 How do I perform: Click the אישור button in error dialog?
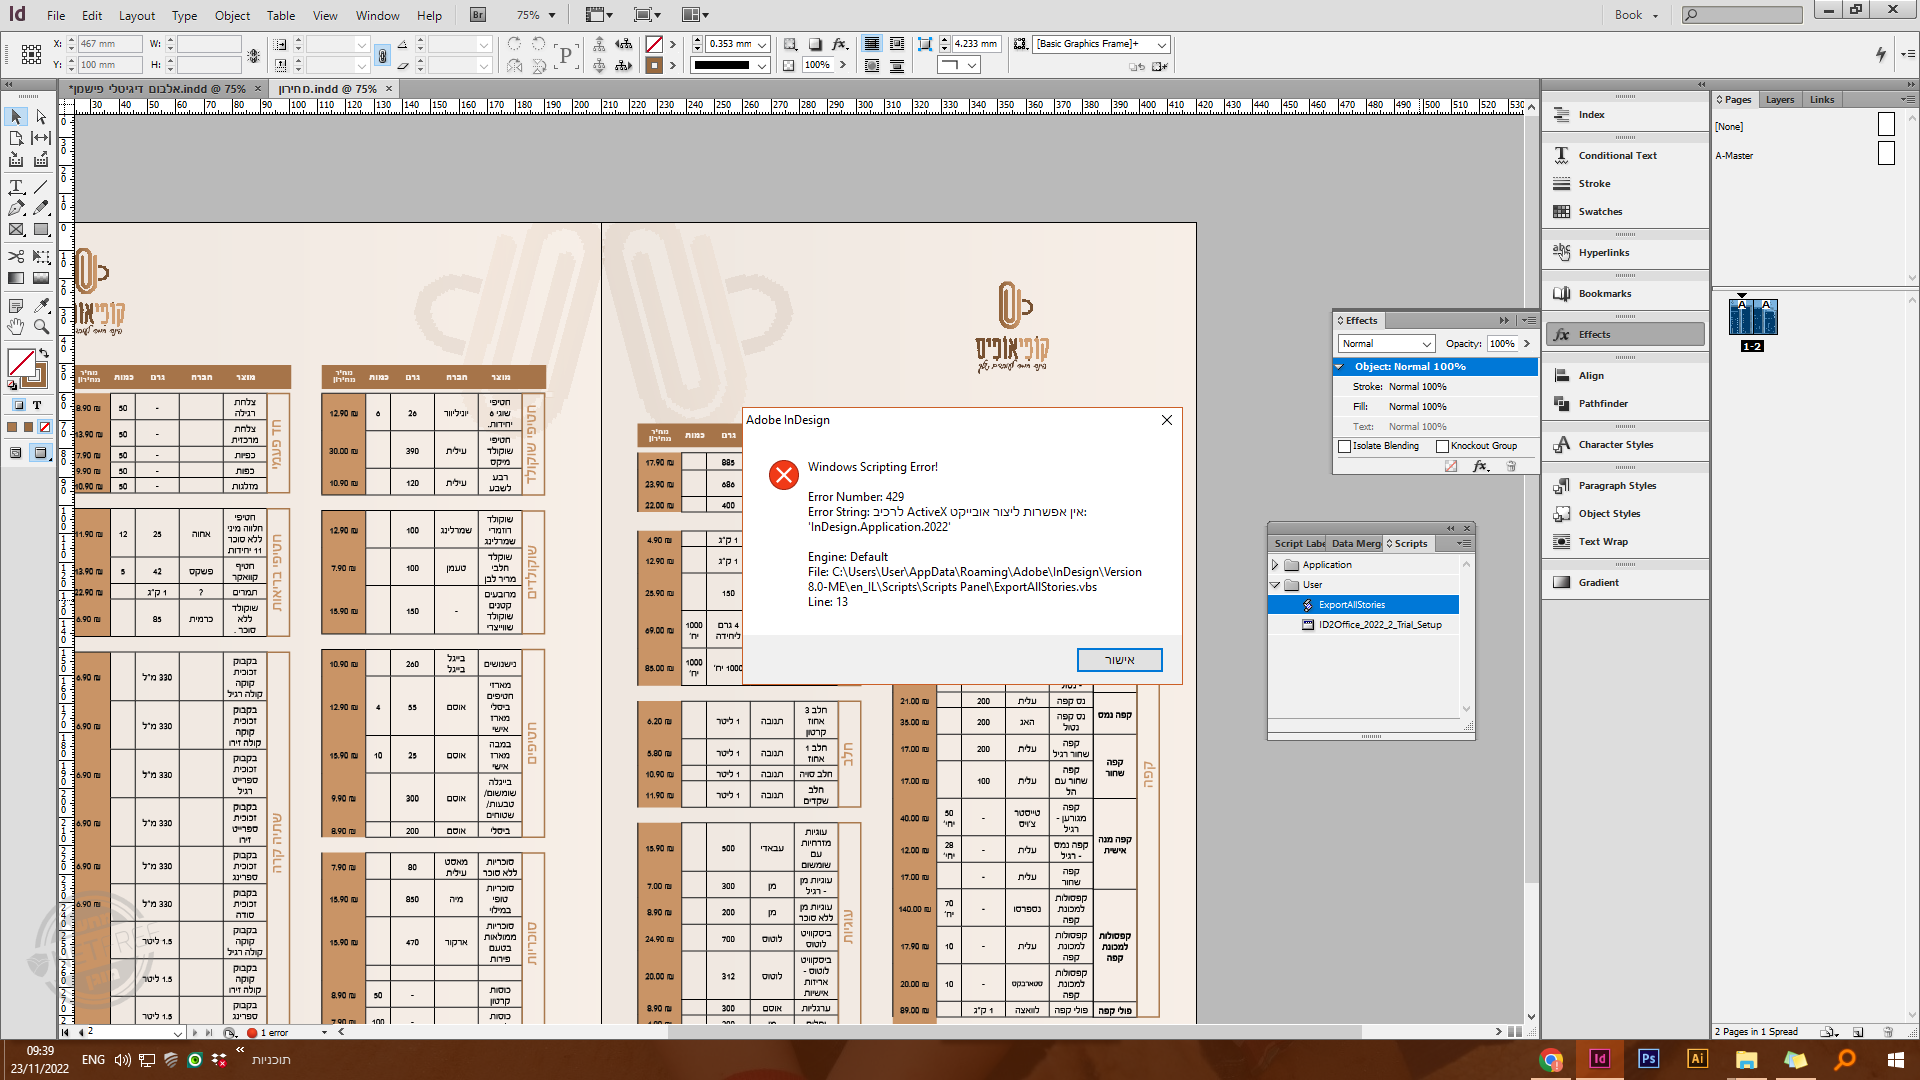(x=1119, y=660)
